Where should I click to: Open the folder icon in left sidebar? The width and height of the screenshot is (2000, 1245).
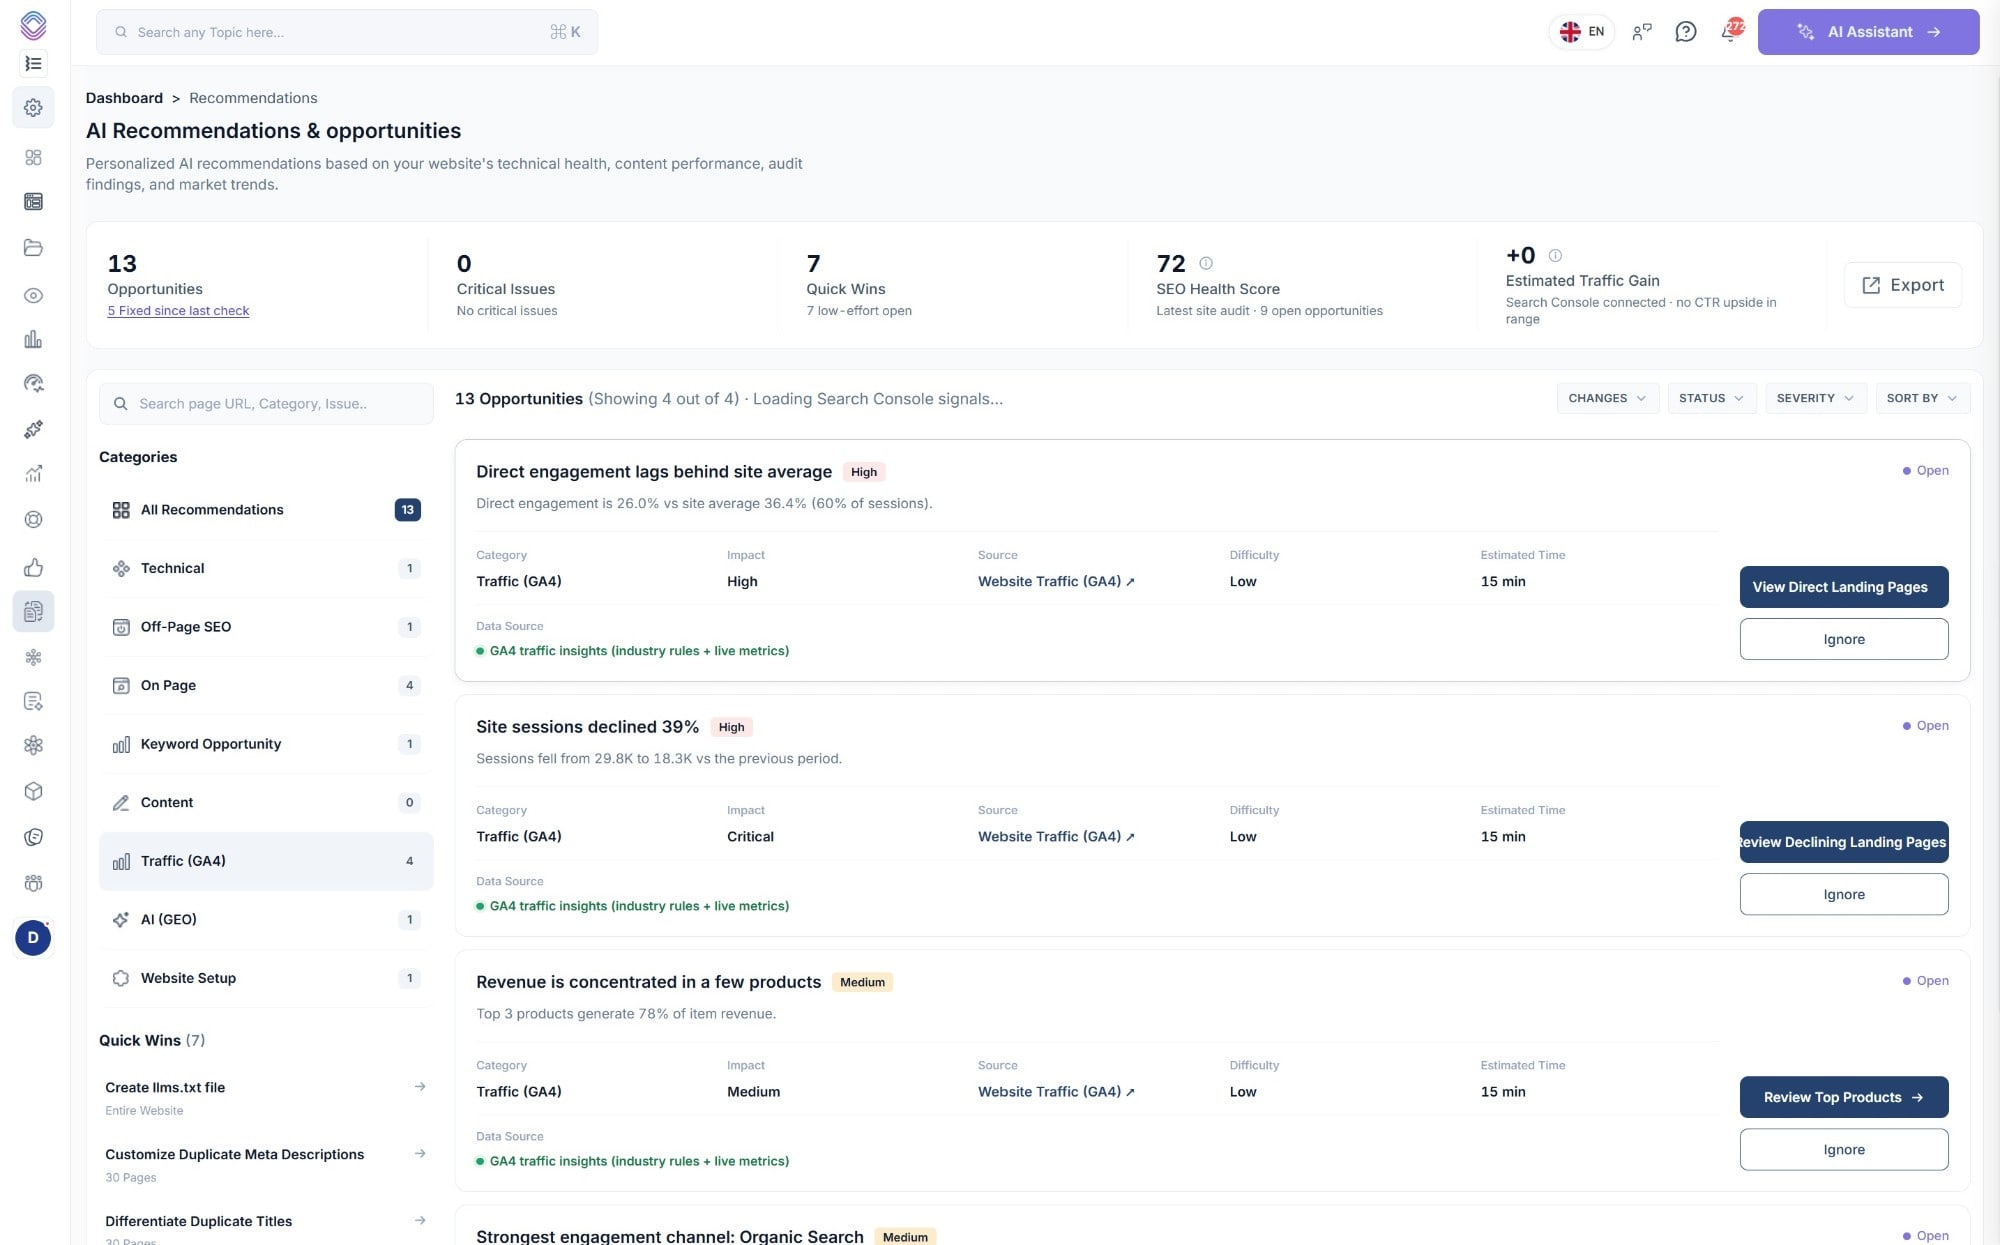33,248
